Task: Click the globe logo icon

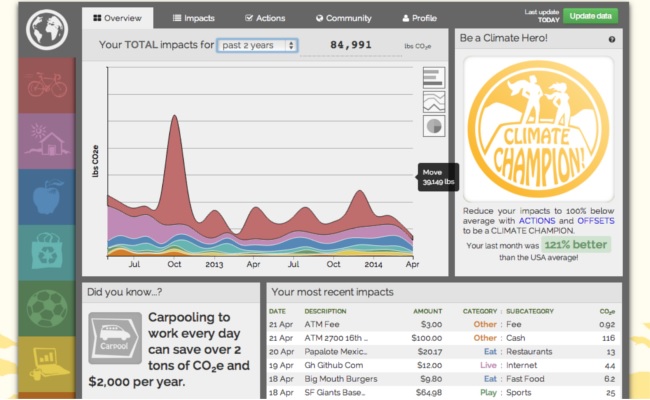Action: pos(45,29)
